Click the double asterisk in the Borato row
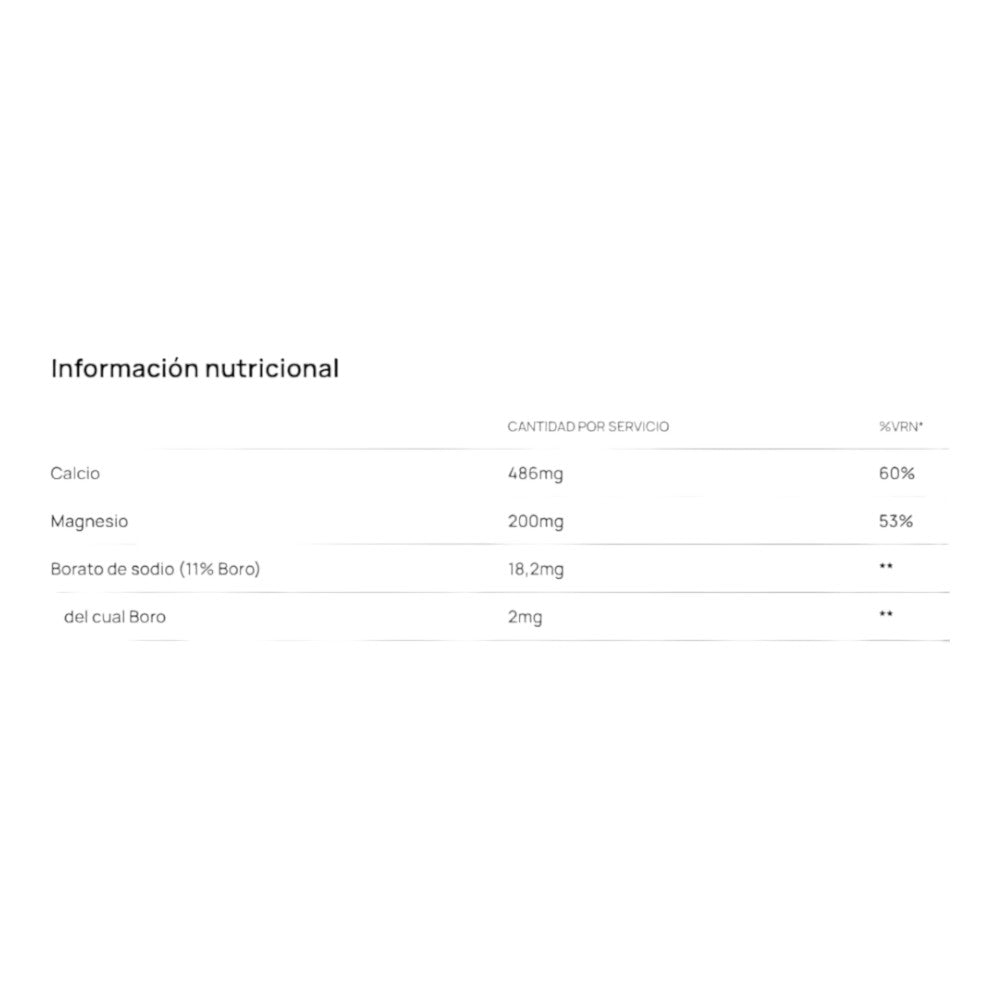Viewport: 1000px width, 1000px height. point(886,568)
